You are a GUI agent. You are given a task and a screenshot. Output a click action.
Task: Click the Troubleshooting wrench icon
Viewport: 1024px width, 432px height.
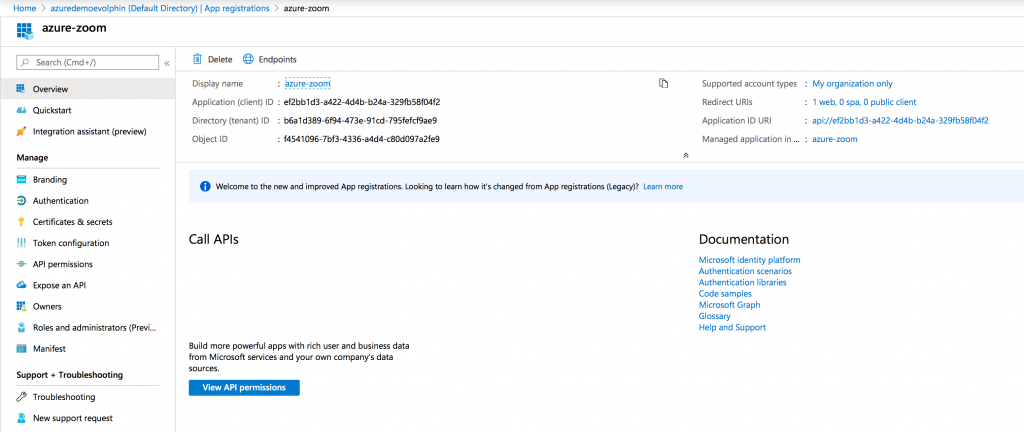click(21, 397)
